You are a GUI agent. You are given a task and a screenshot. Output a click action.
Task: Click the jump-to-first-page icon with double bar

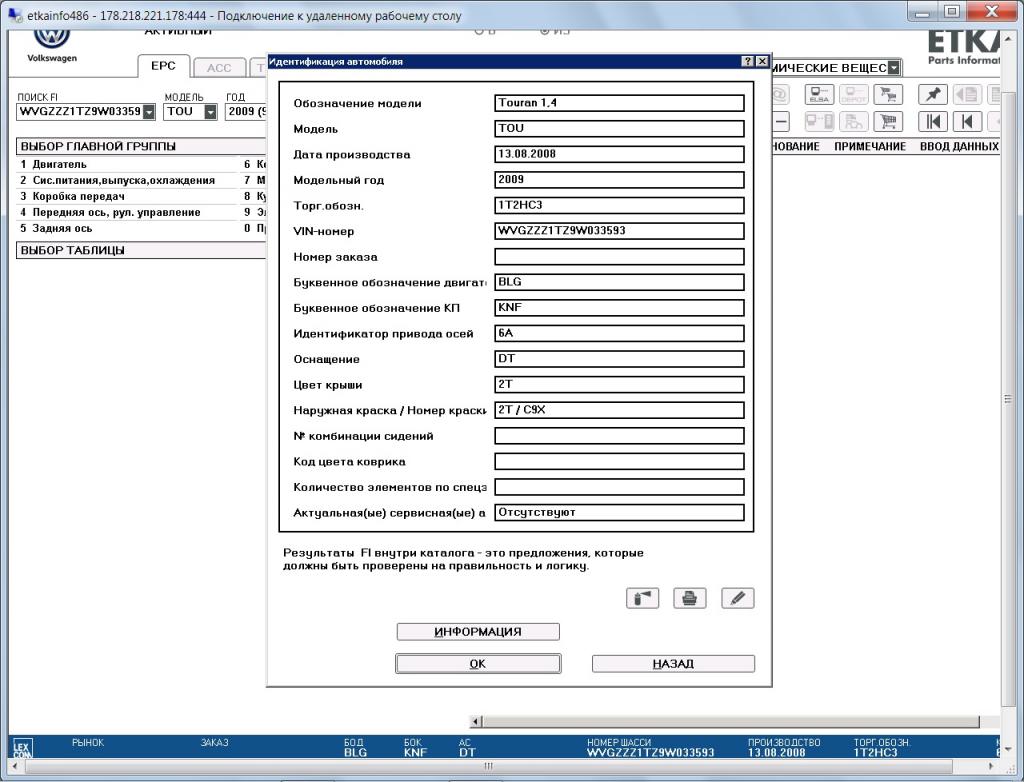coord(933,122)
